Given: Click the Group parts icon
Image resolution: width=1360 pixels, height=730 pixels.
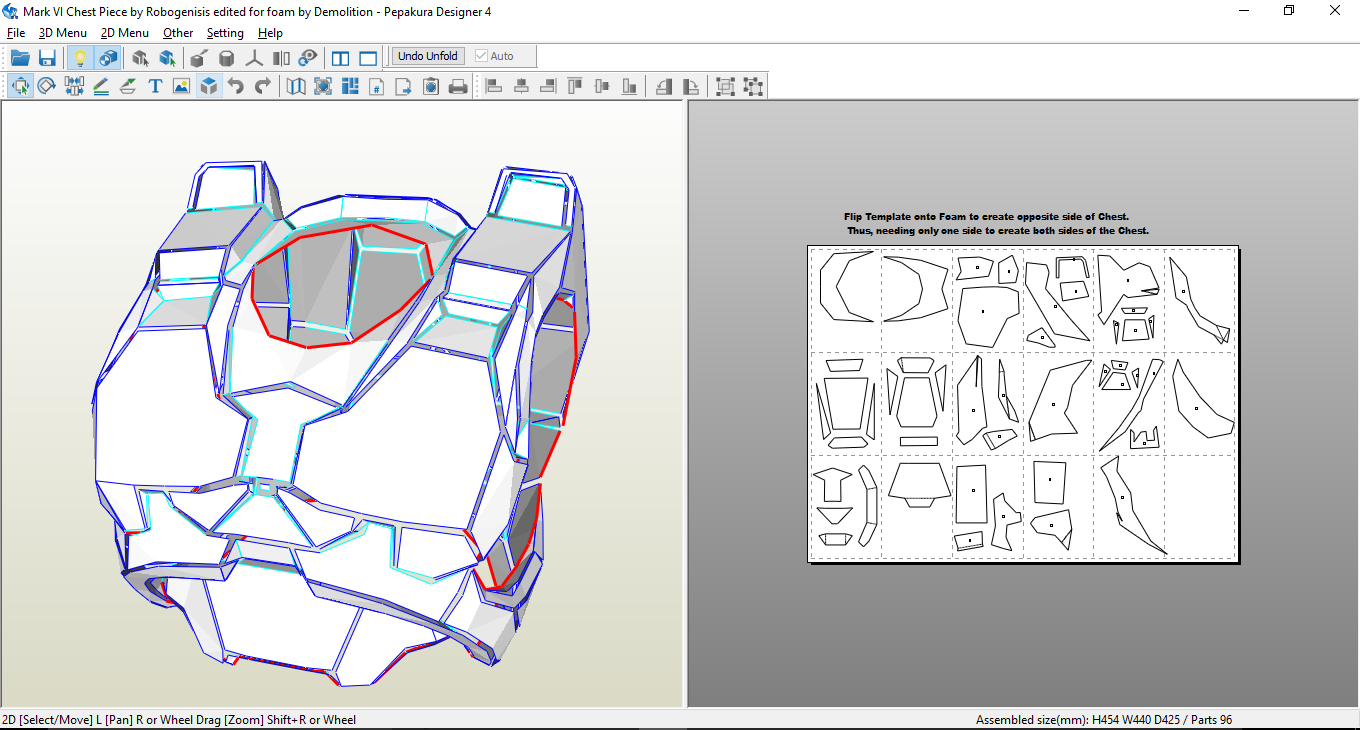Looking at the screenshot, I should (x=726, y=86).
